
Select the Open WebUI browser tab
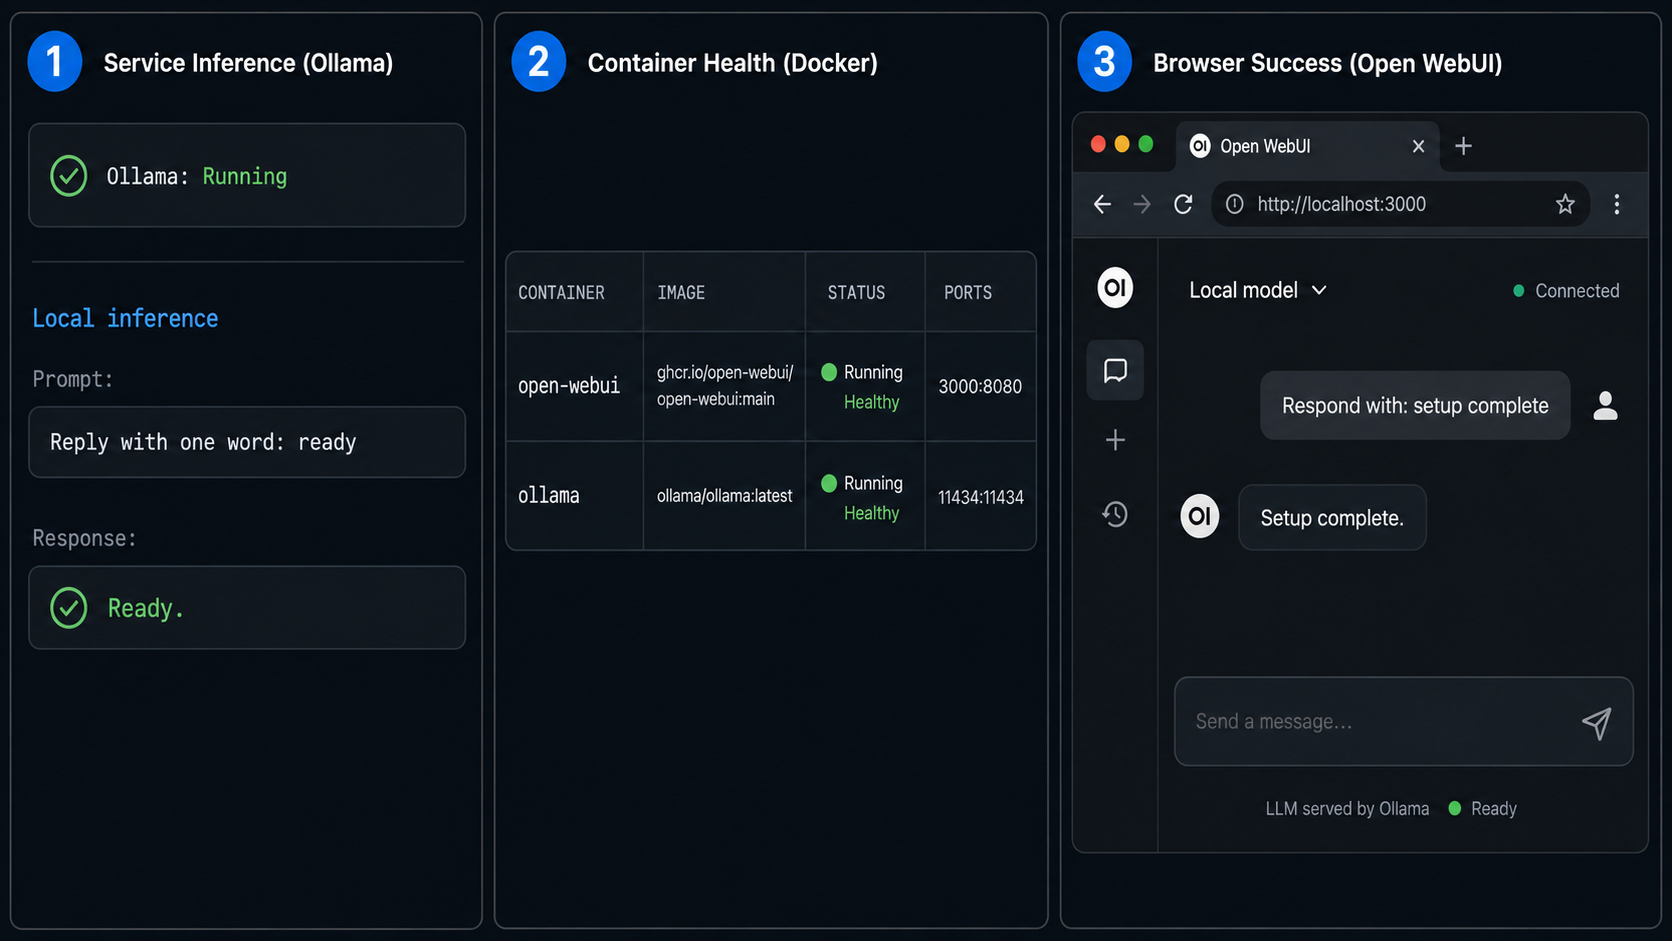click(x=1308, y=146)
